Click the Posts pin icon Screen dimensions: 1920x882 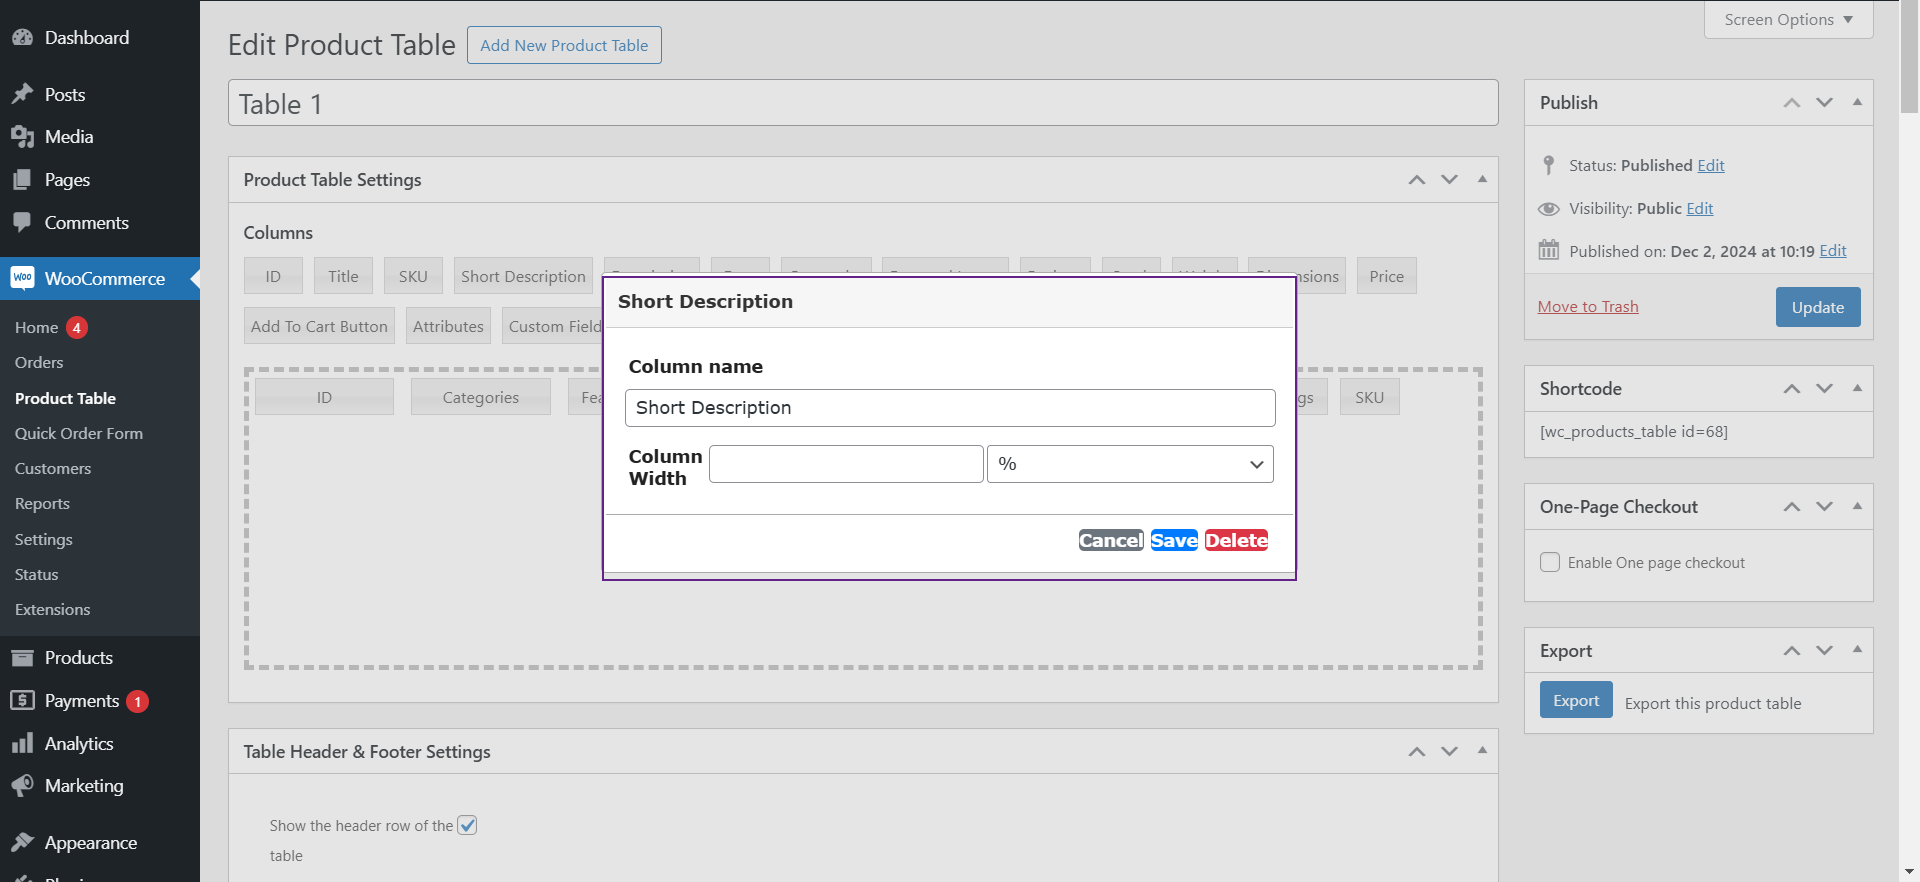tap(22, 94)
